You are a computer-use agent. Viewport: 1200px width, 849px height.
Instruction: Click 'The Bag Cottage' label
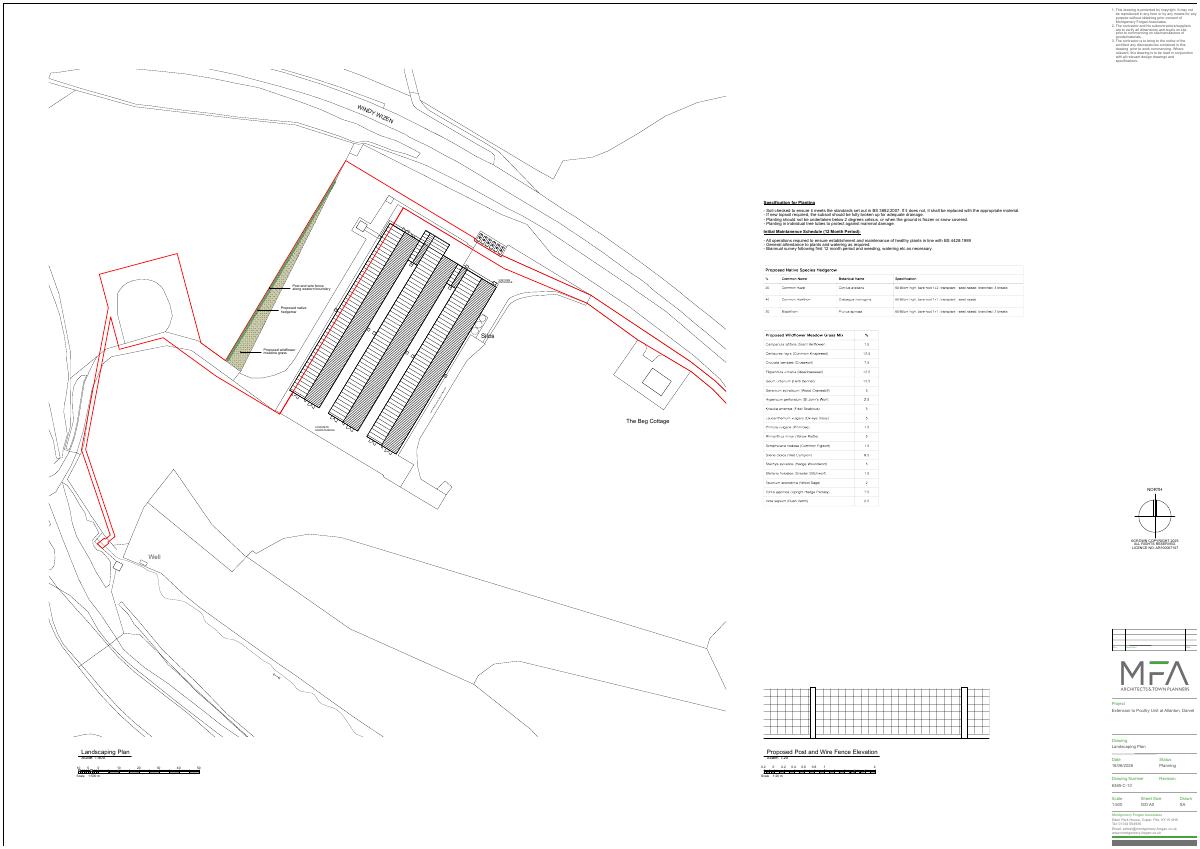coord(648,421)
